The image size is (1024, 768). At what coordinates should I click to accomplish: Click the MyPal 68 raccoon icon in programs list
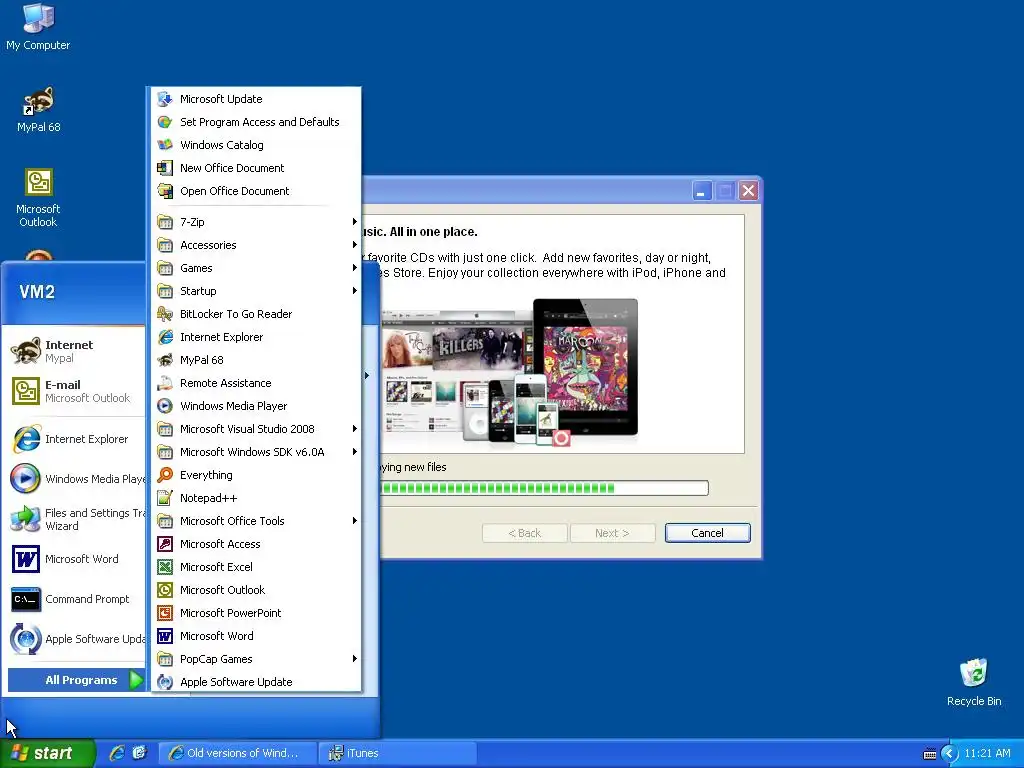point(165,360)
